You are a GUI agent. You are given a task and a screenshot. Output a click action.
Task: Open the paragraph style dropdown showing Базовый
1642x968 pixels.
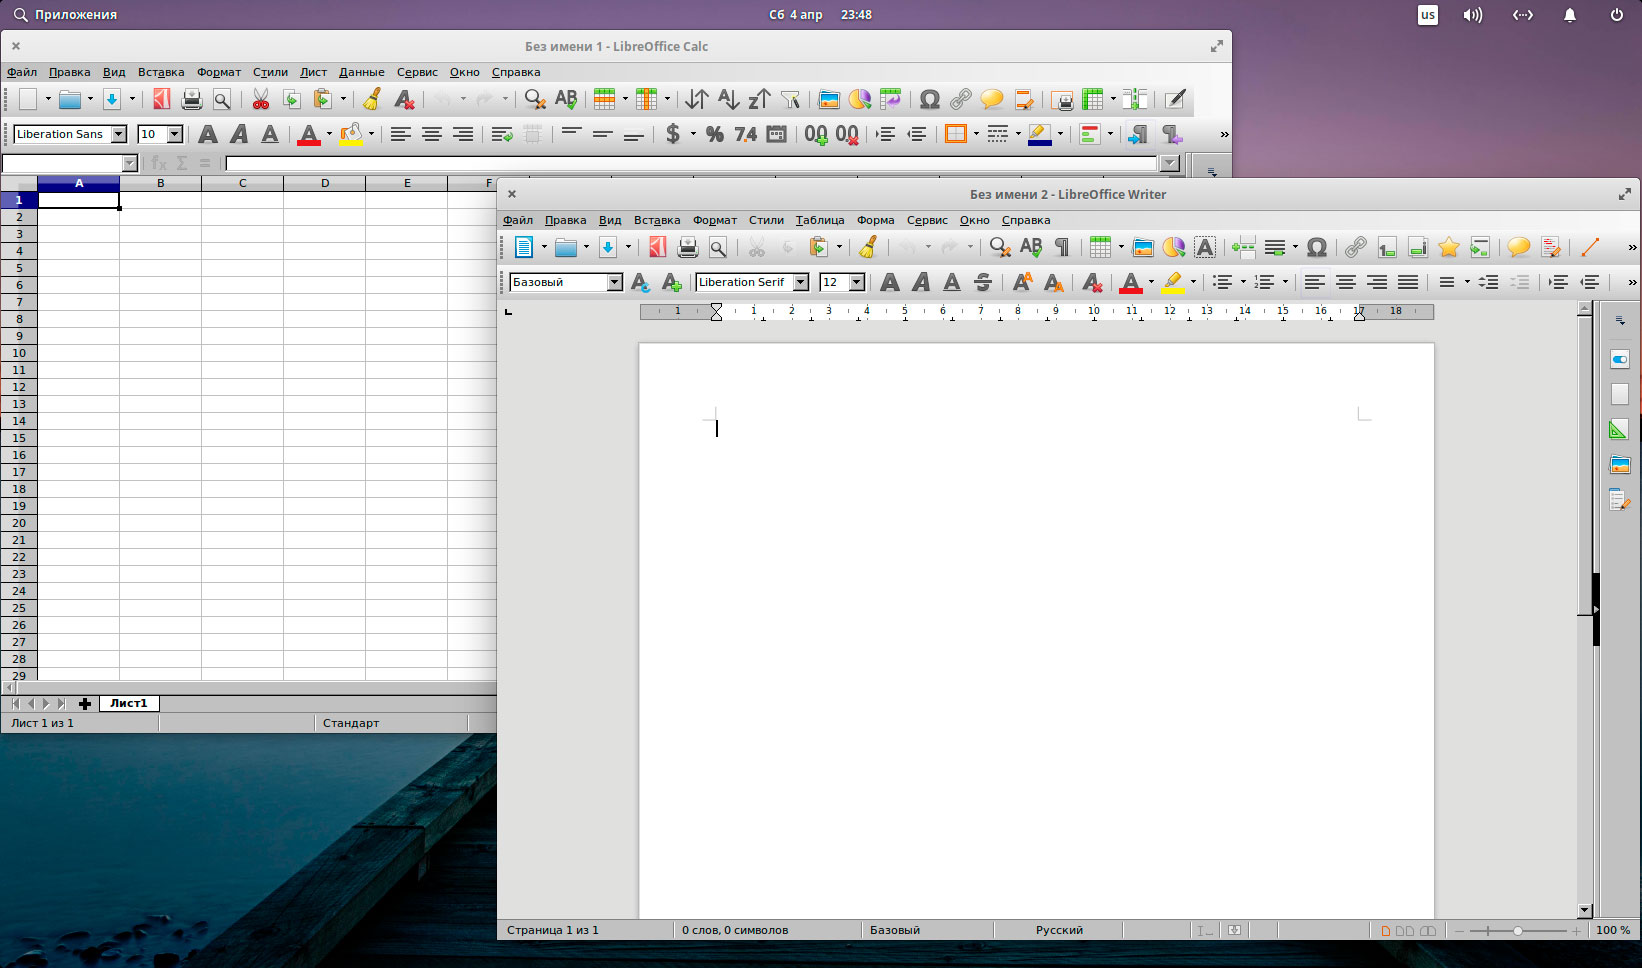click(x=614, y=282)
